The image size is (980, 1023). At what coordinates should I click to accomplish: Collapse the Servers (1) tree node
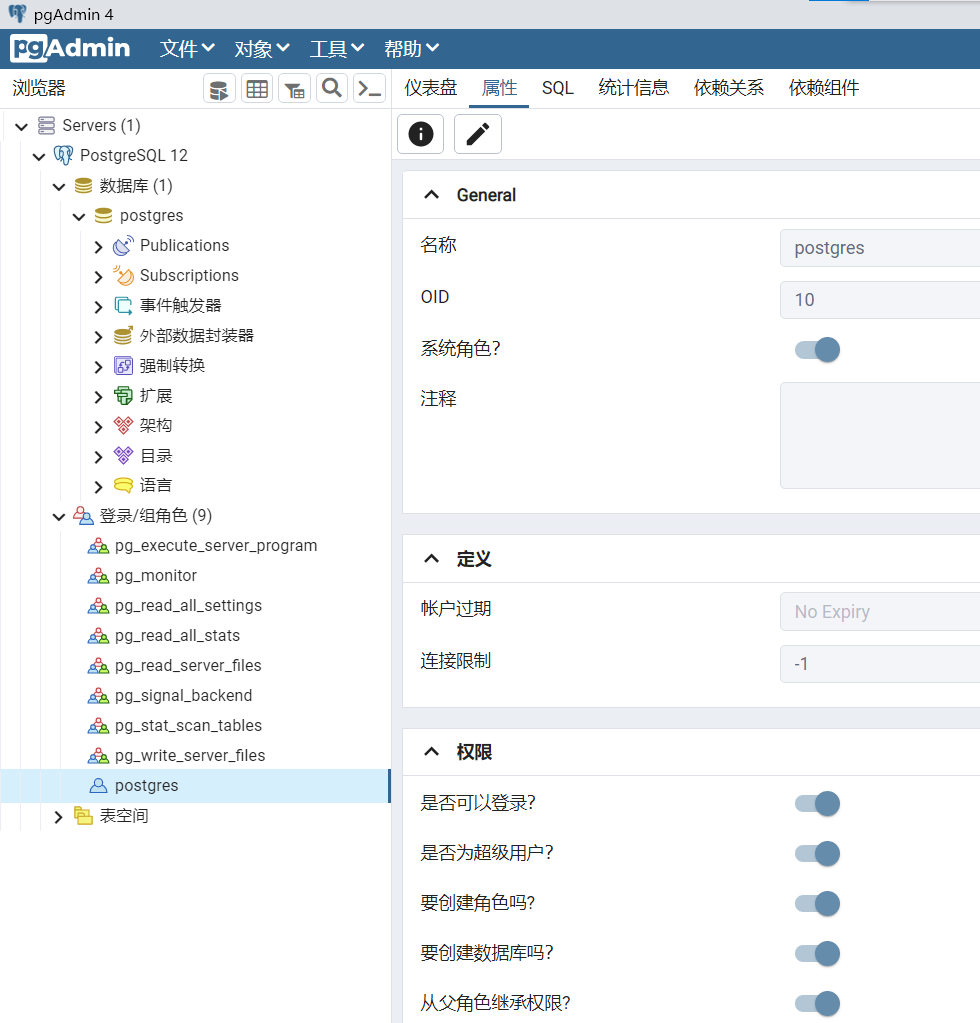pyautogui.click(x=22, y=127)
